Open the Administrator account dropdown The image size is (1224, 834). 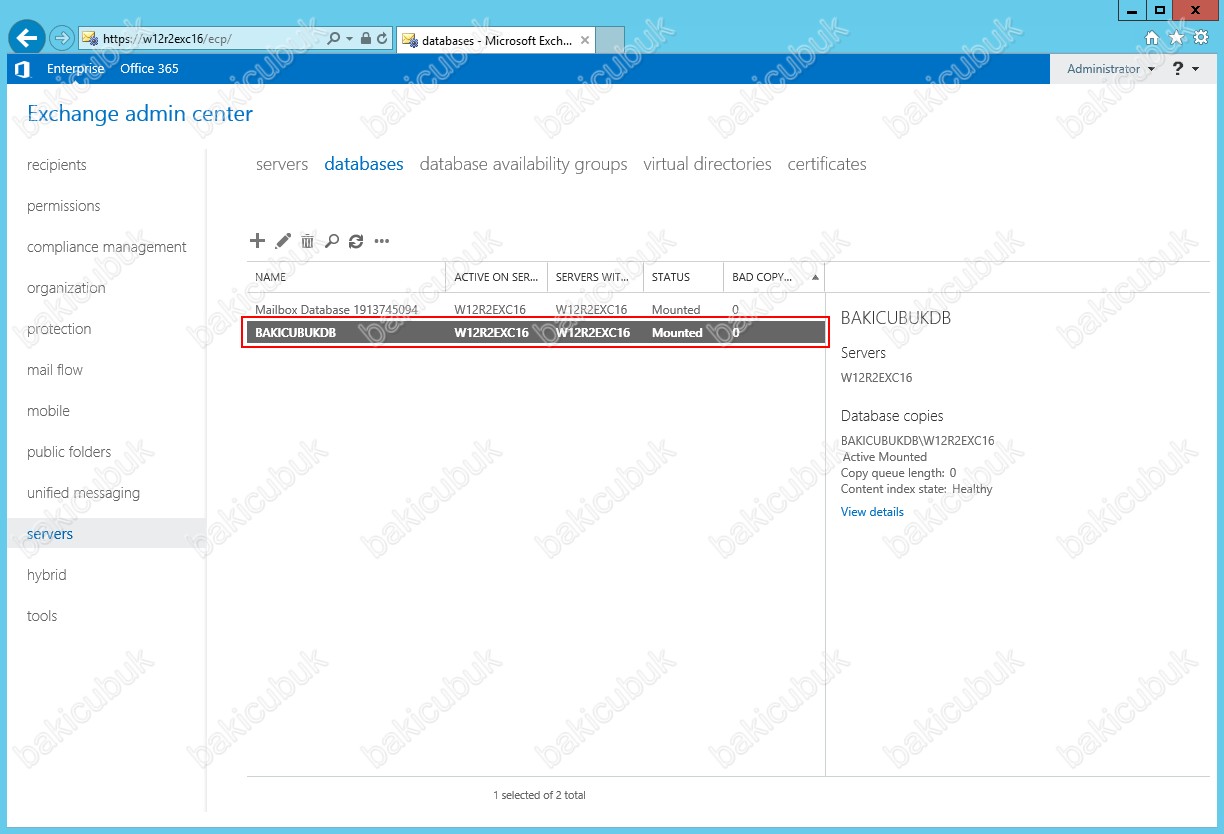pyautogui.click(x=1110, y=69)
